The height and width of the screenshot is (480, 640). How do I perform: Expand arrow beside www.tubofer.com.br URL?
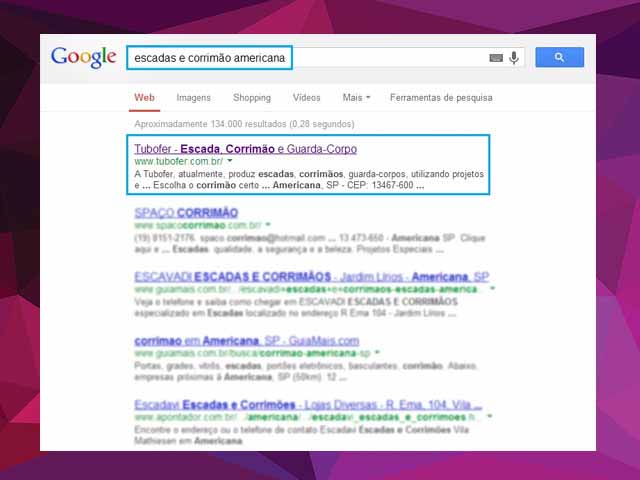tap(230, 161)
